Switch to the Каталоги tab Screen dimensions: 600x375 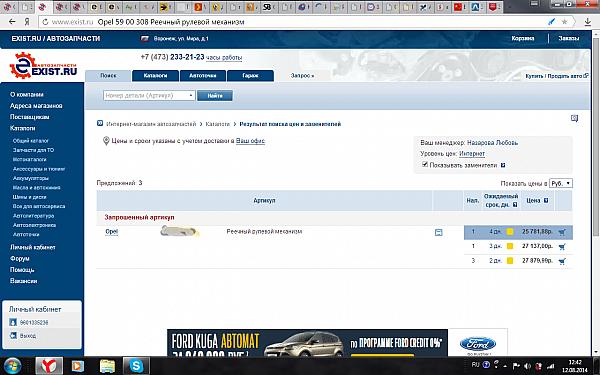point(155,76)
